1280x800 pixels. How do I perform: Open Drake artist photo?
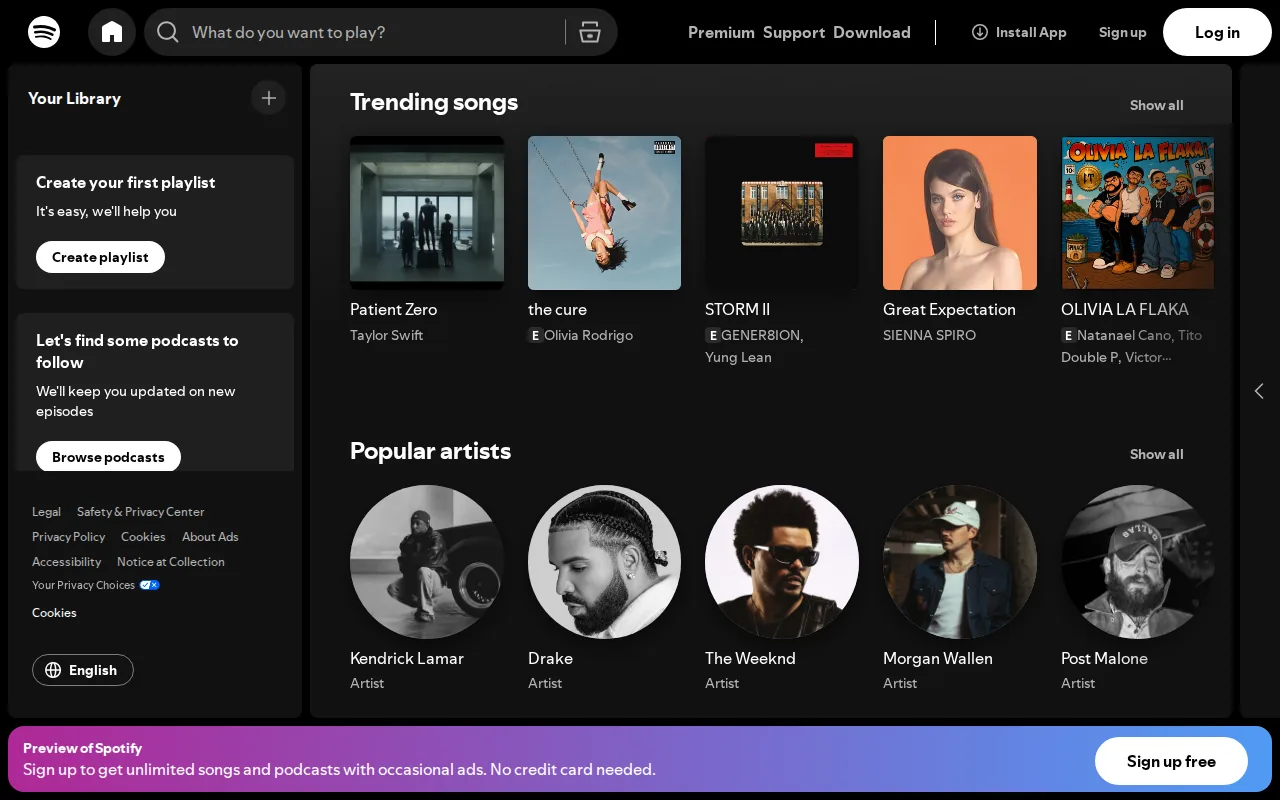point(605,562)
